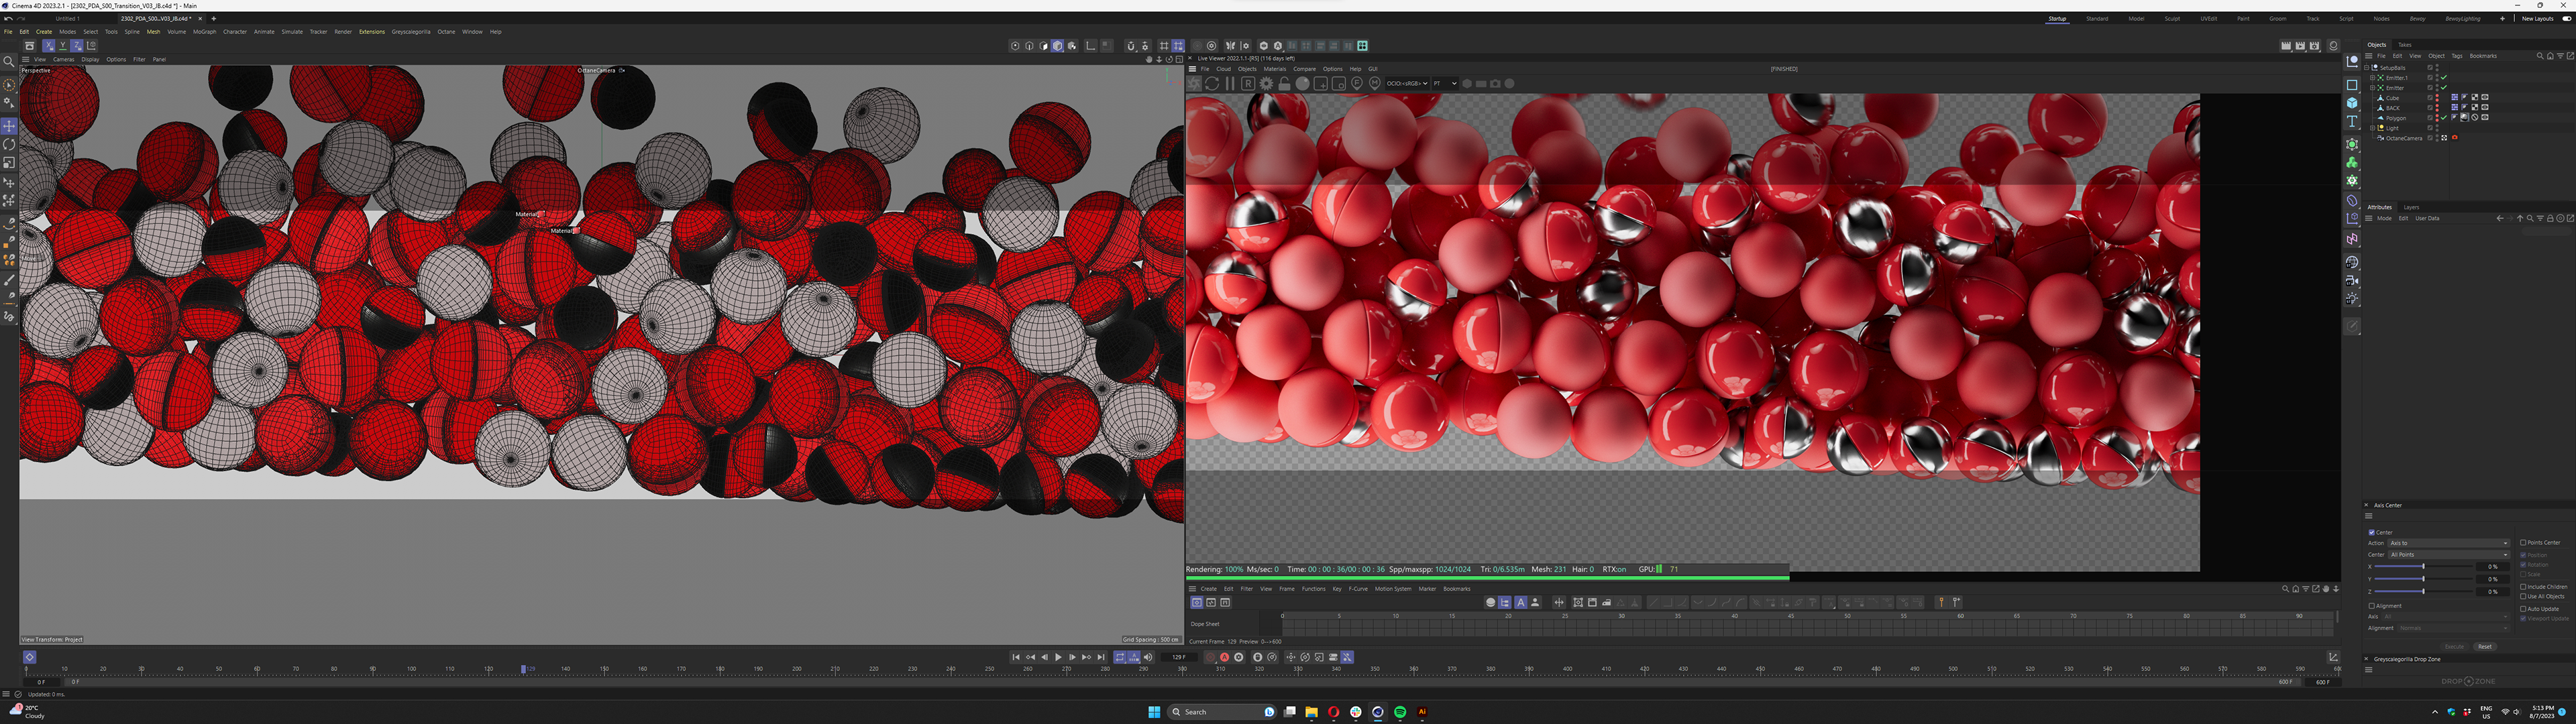Screen dimensions: 2576x724
Task: Open Spotify from the Windows taskbar
Action: click(x=1400, y=712)
